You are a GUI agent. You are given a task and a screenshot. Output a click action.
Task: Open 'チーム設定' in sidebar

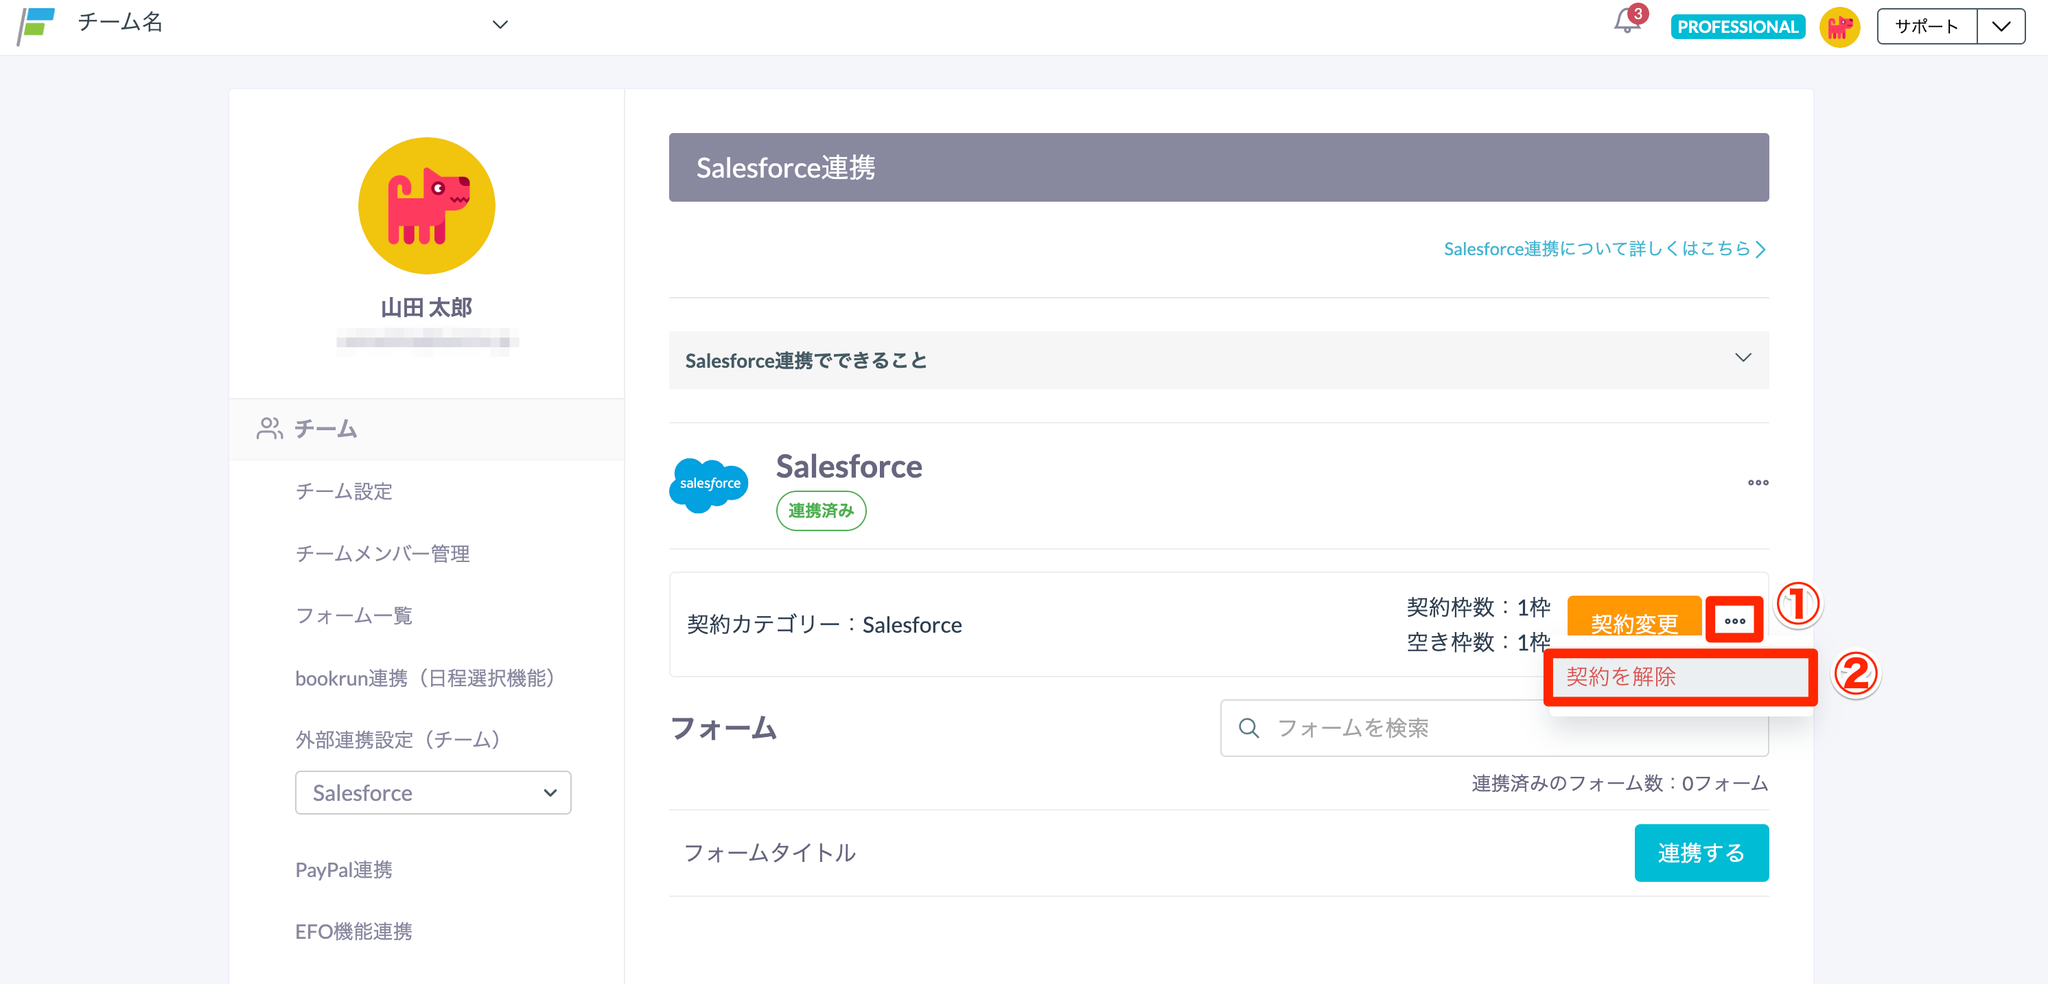coord(344,491)
